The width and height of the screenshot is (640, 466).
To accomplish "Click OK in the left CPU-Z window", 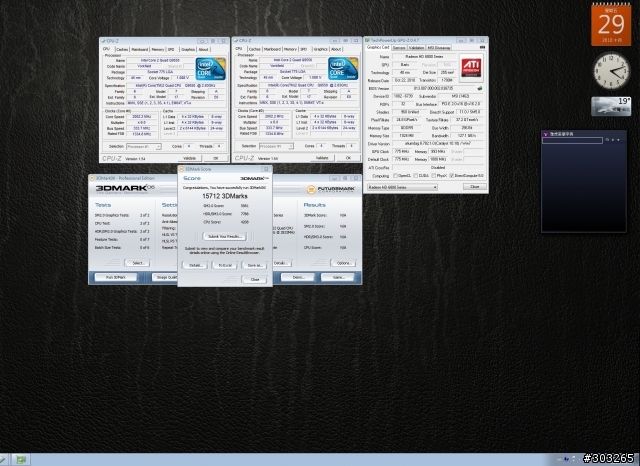I will [x=216, y=158].
